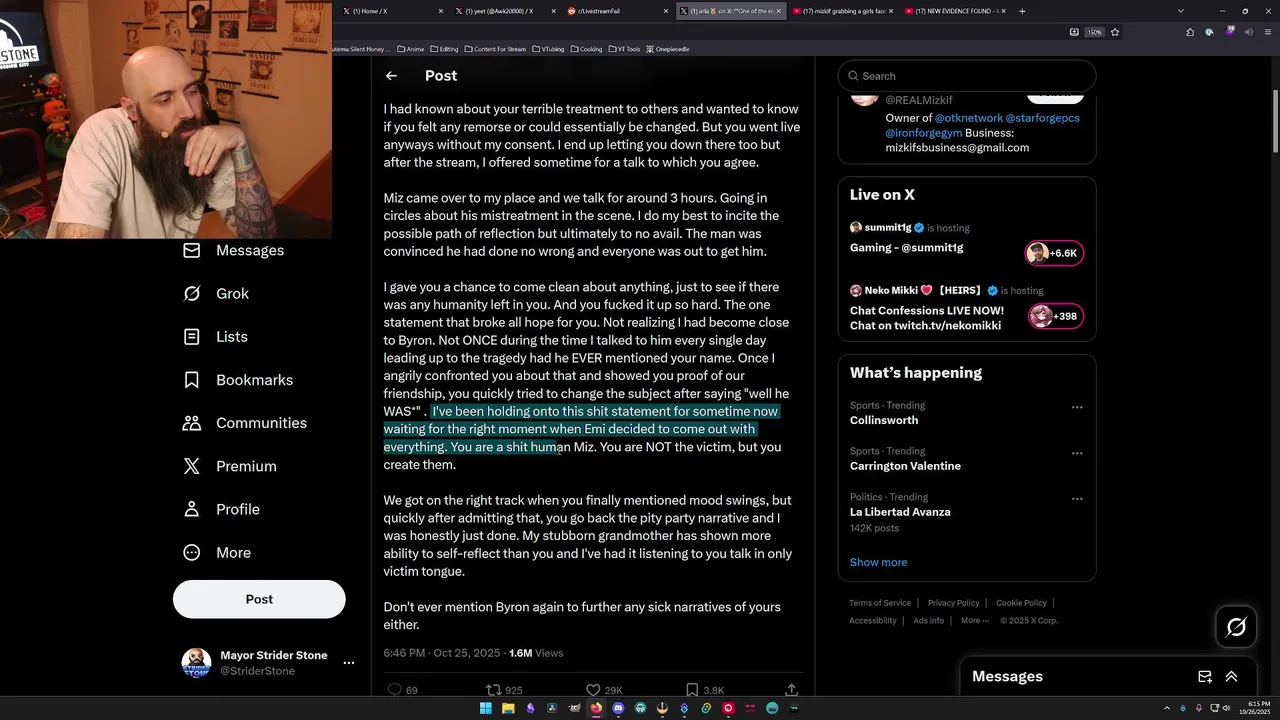Open Lists in the sidebar

(x=215, y=337)
